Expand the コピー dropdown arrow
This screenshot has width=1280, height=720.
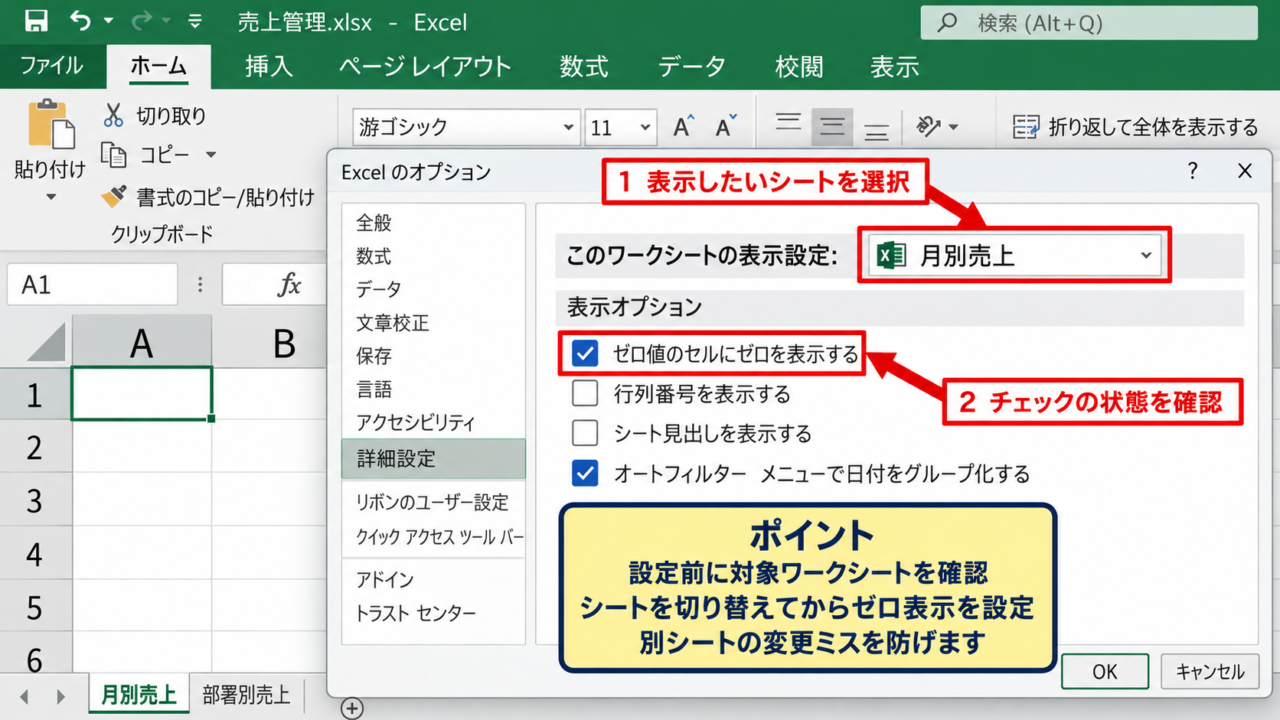[x=210, y=155]
